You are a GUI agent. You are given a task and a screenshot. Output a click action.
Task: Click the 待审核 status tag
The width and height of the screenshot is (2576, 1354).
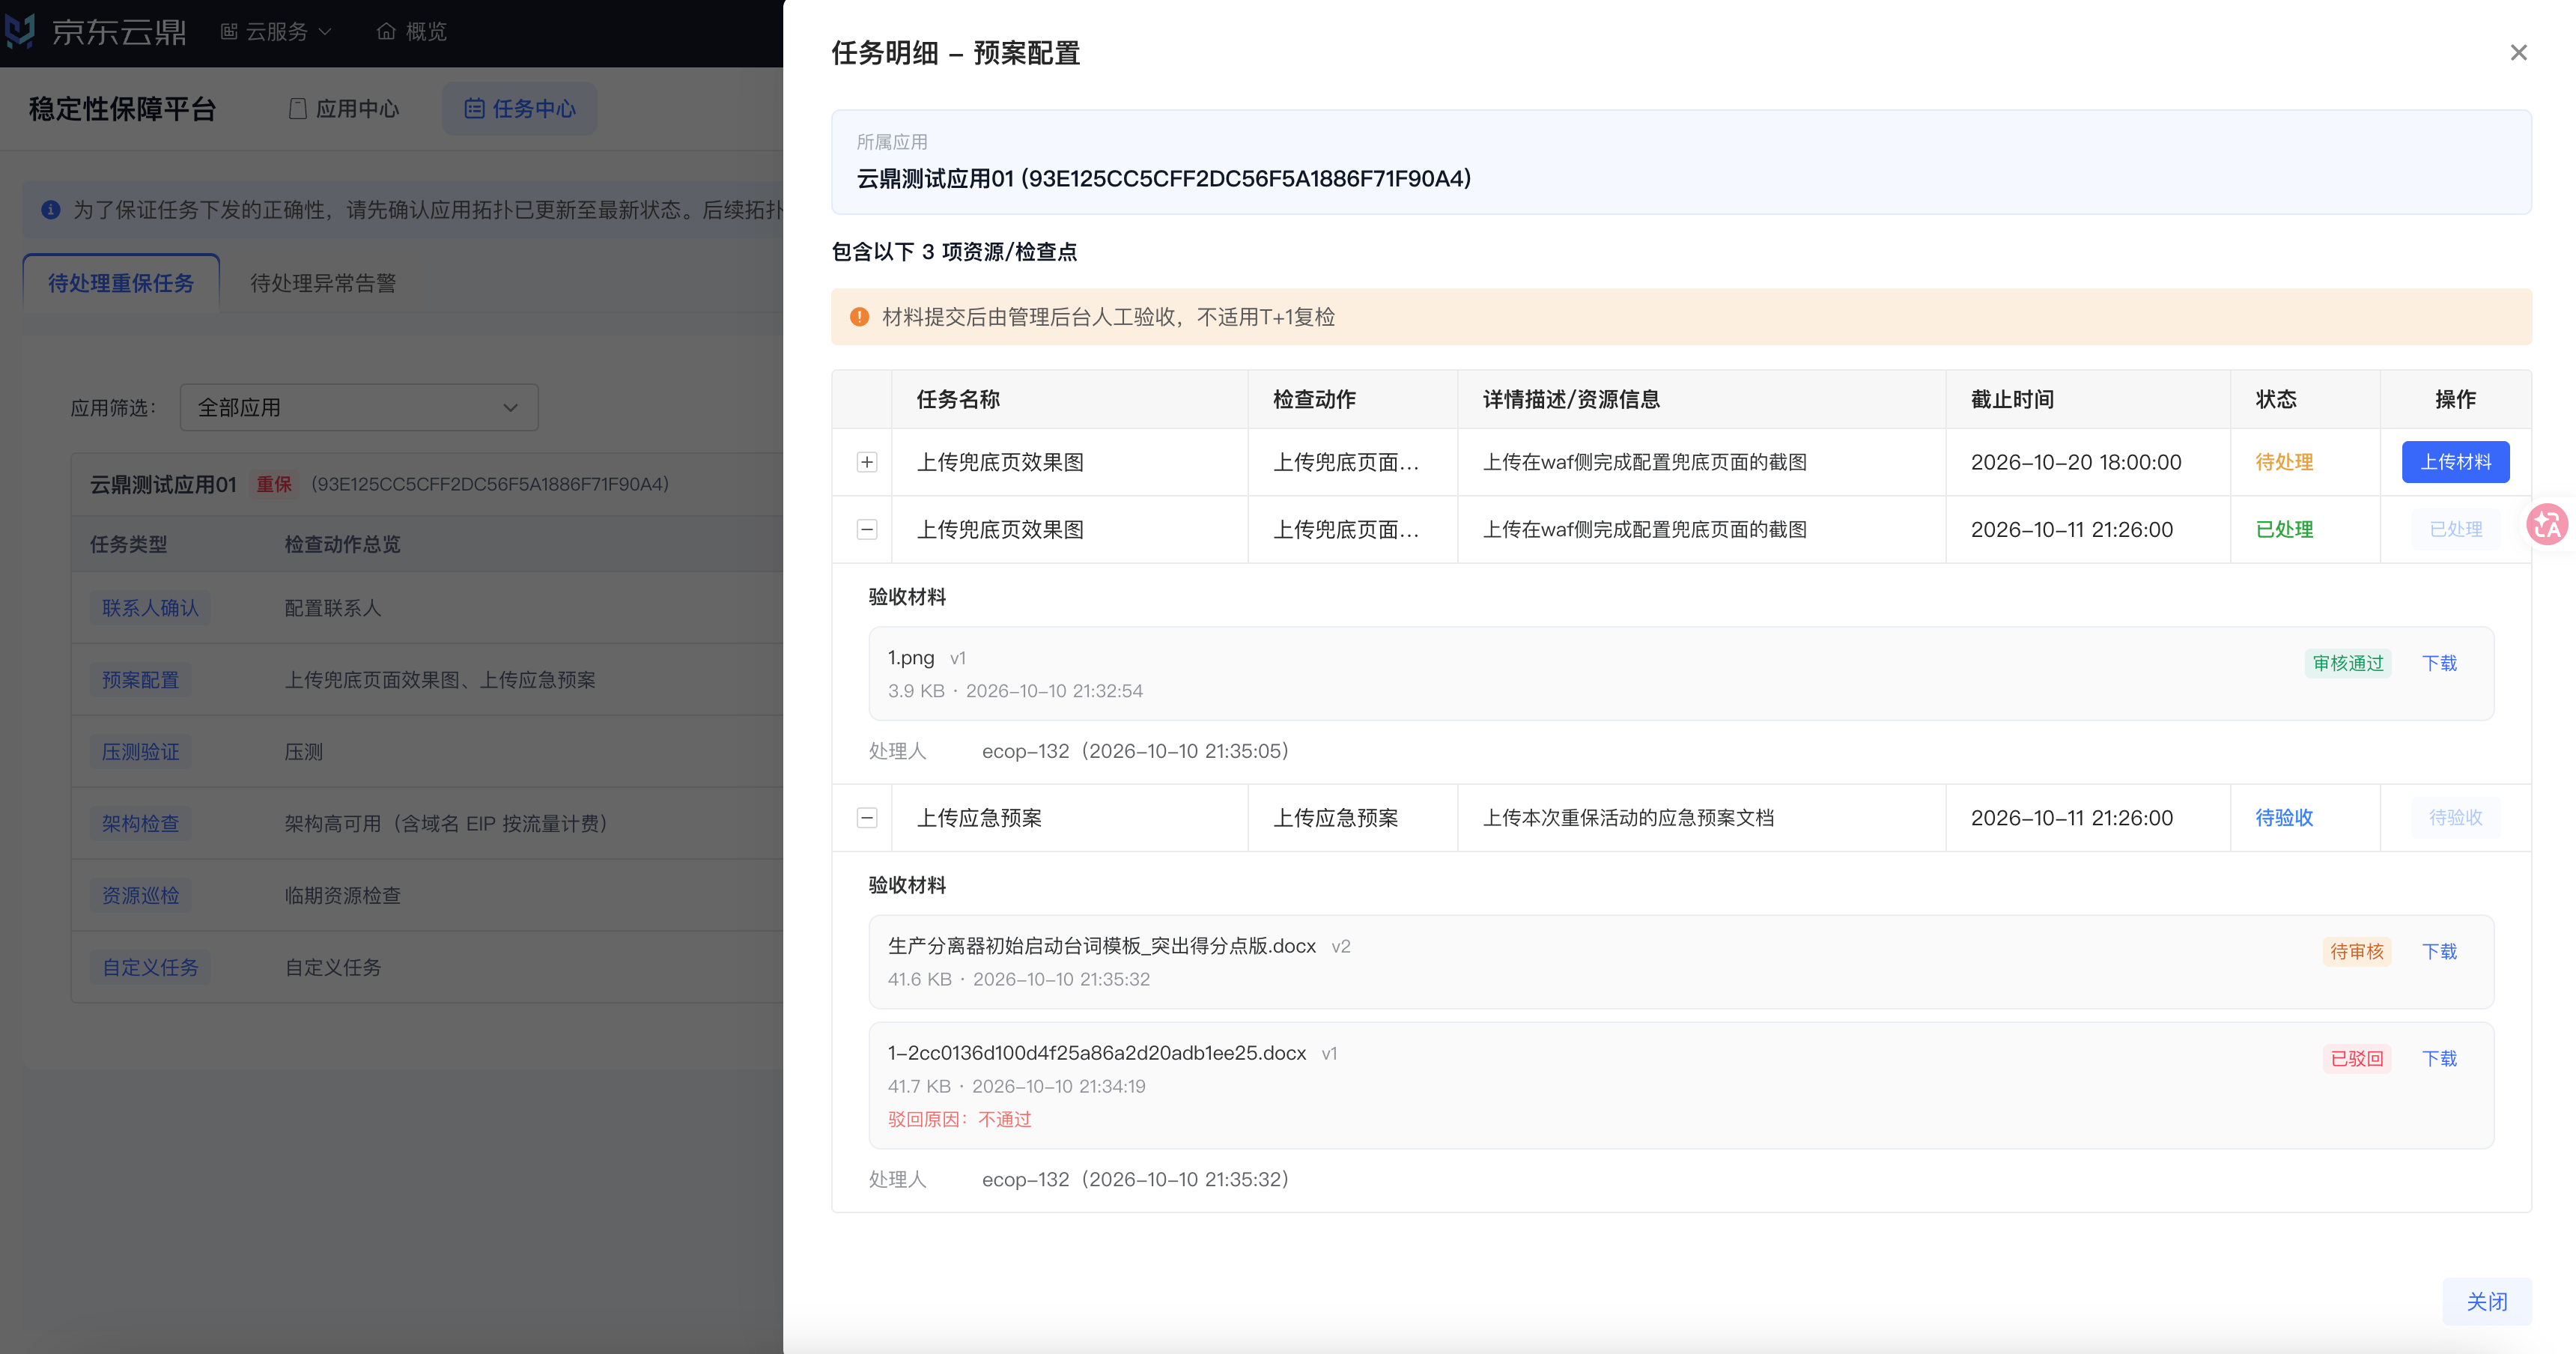2357,952
